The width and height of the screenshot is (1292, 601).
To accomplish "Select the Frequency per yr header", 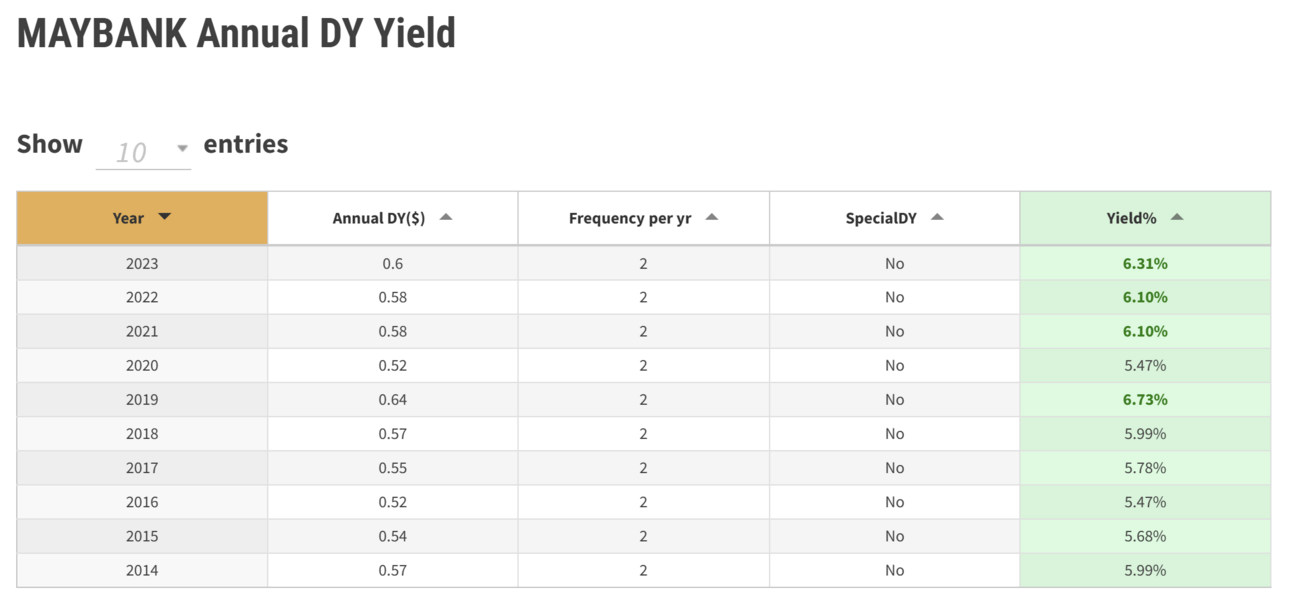I will [x=643, y=218].
